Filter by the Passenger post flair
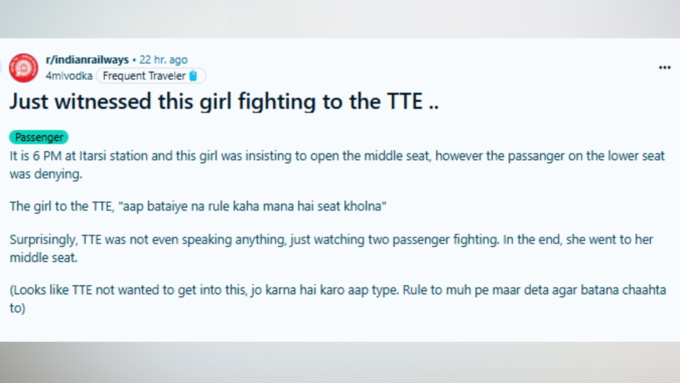Viewport: 680px width, 383px height. (x=39, y=137)
